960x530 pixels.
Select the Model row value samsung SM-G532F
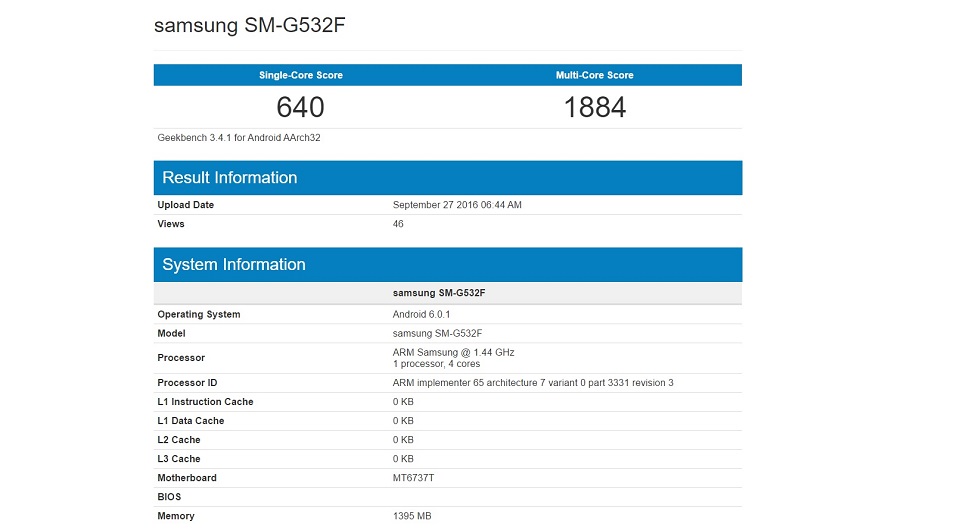[x=437, y=334]
